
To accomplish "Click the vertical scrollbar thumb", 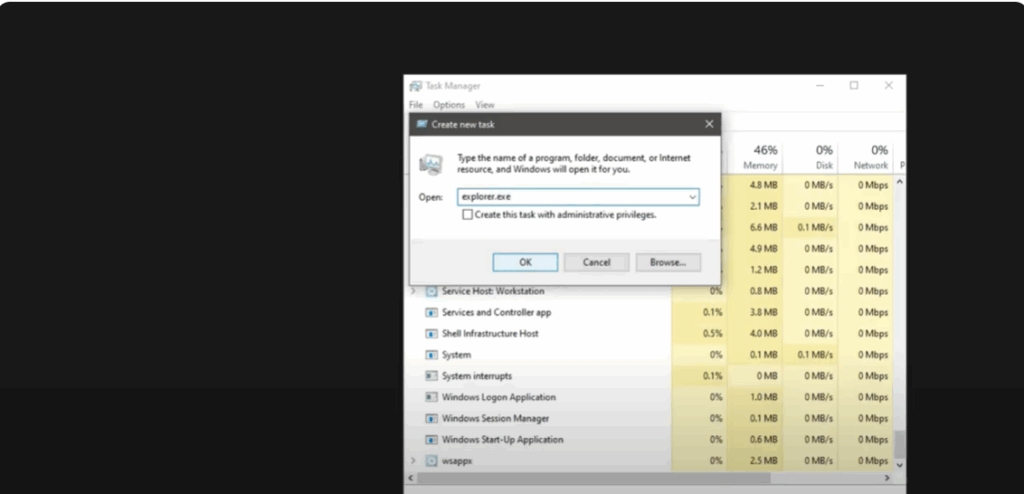I will click(x=899, y=444).
